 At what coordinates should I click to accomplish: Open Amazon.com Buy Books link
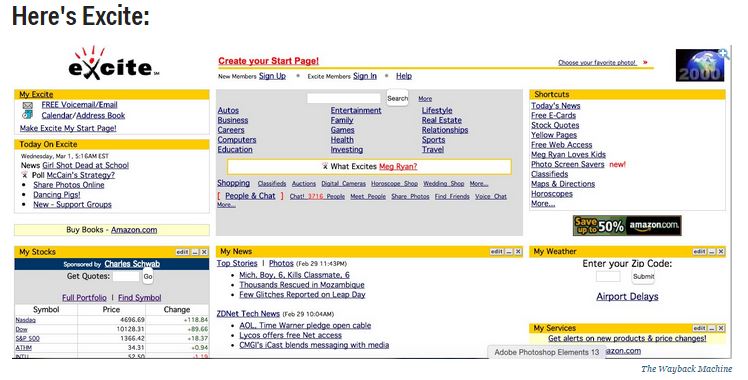pos(134,230)
